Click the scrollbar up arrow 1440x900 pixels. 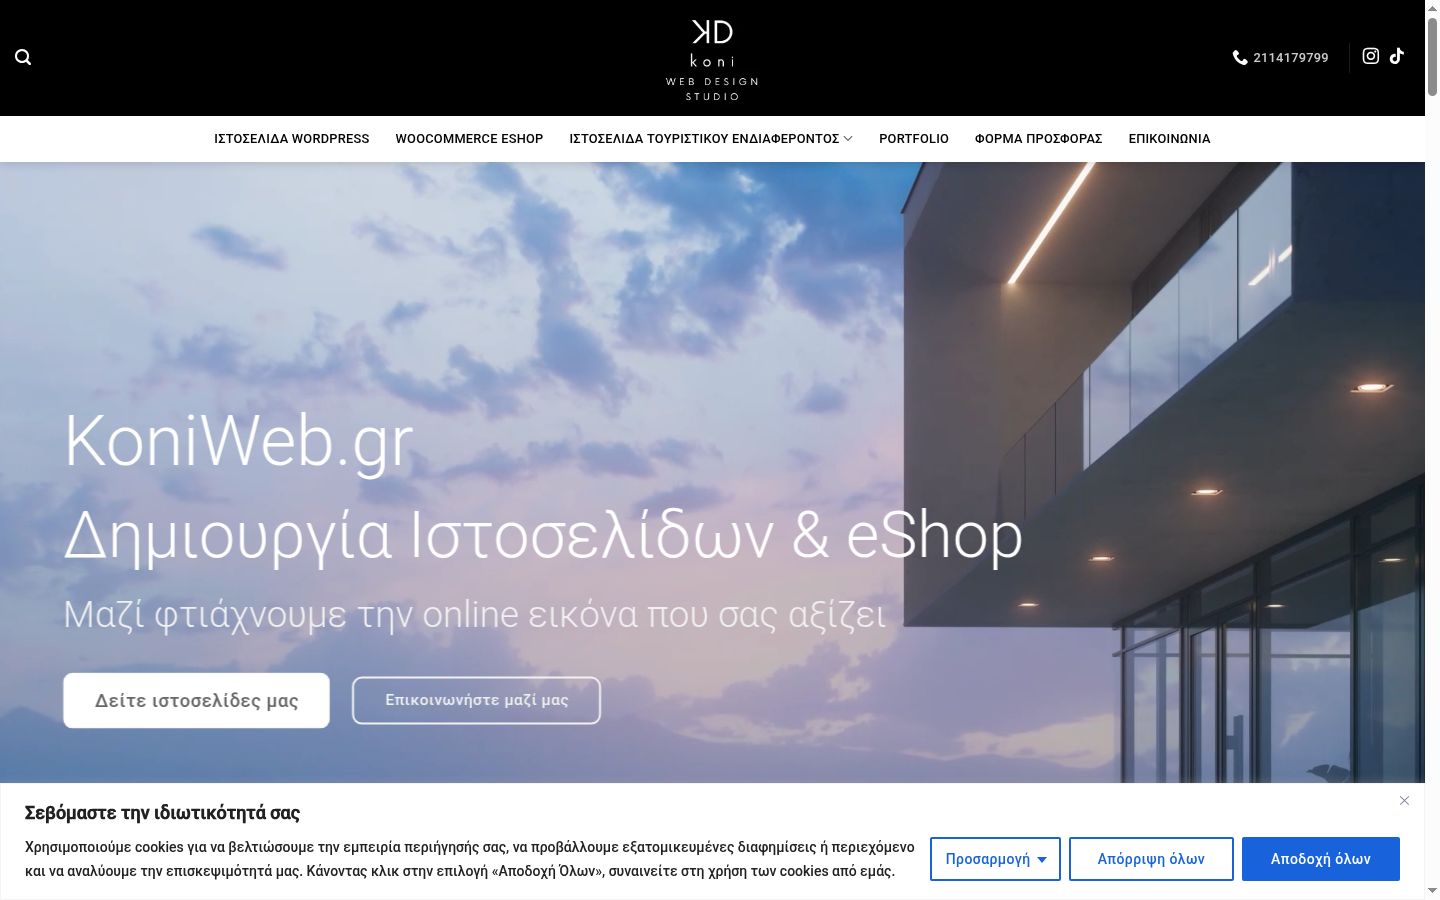(x=1432, y=7)
